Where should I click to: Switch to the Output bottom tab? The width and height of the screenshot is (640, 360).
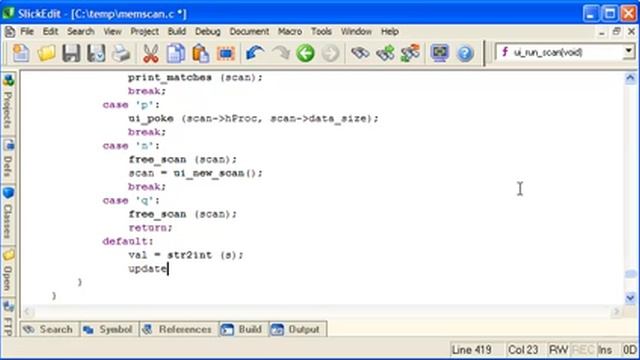pyautogui.click(x=297, y=329)
